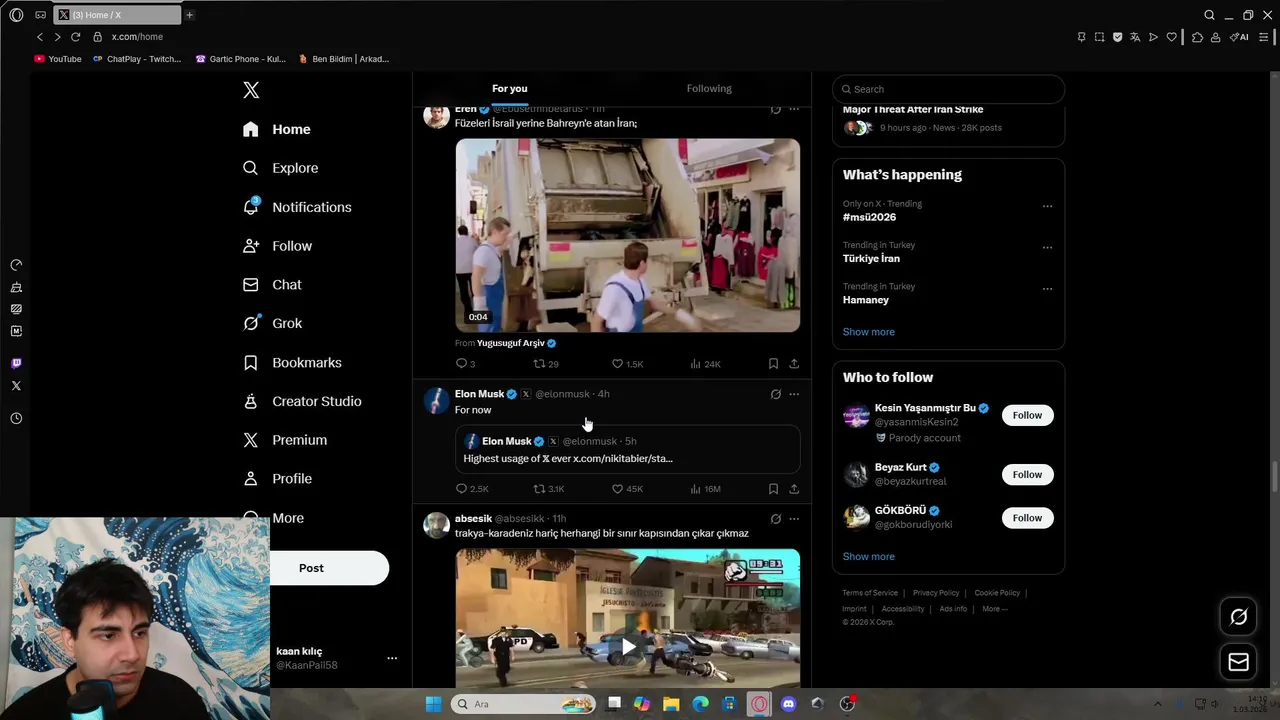Open more options on absesik's post
1280x720 pixels.
point(794,519)
